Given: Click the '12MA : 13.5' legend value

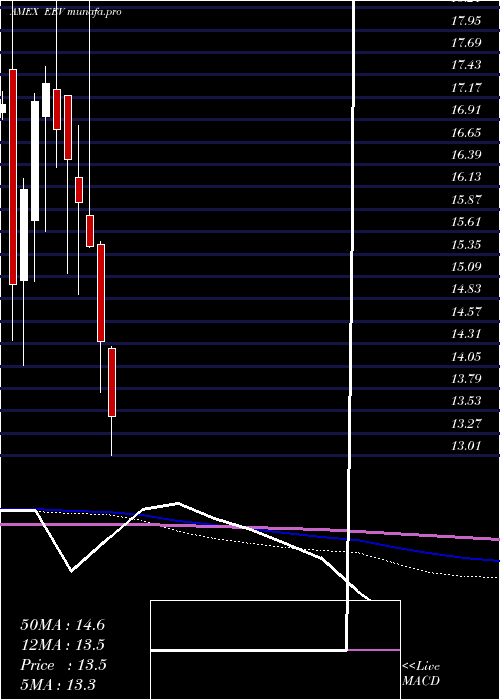Looking at the screenshot, I should pos(63,645).
